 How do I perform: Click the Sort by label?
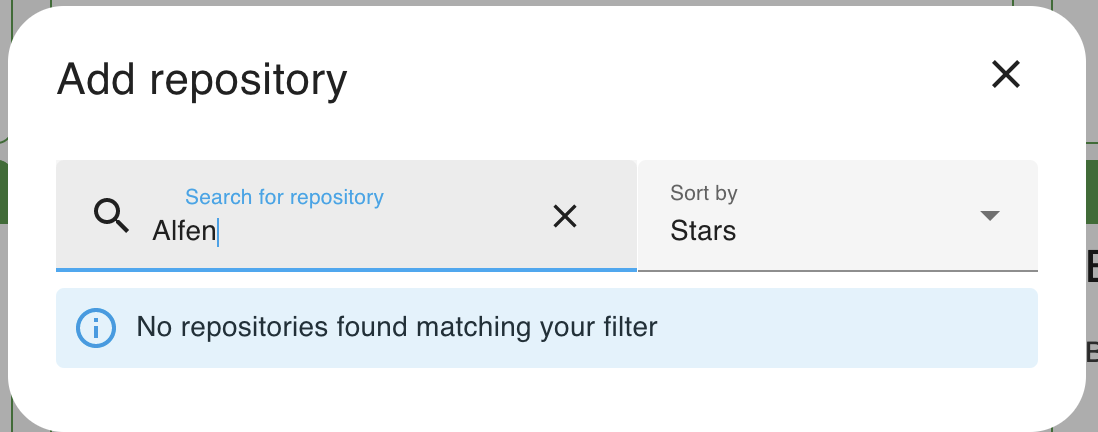704,193
